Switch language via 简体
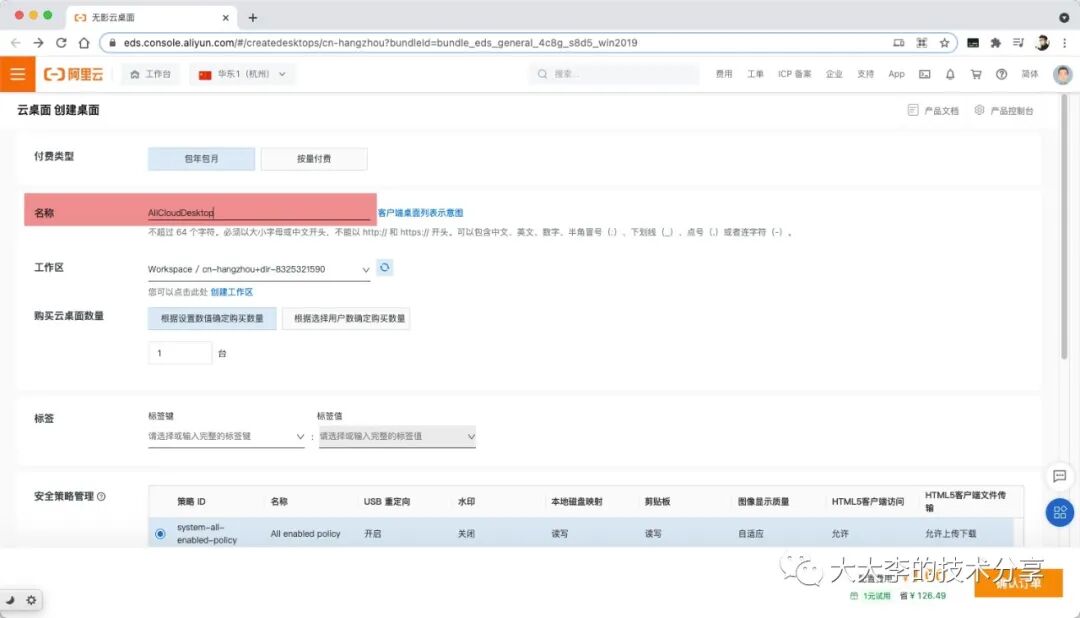Viewport: 1080px width, 618px height. coord(1030,74)
